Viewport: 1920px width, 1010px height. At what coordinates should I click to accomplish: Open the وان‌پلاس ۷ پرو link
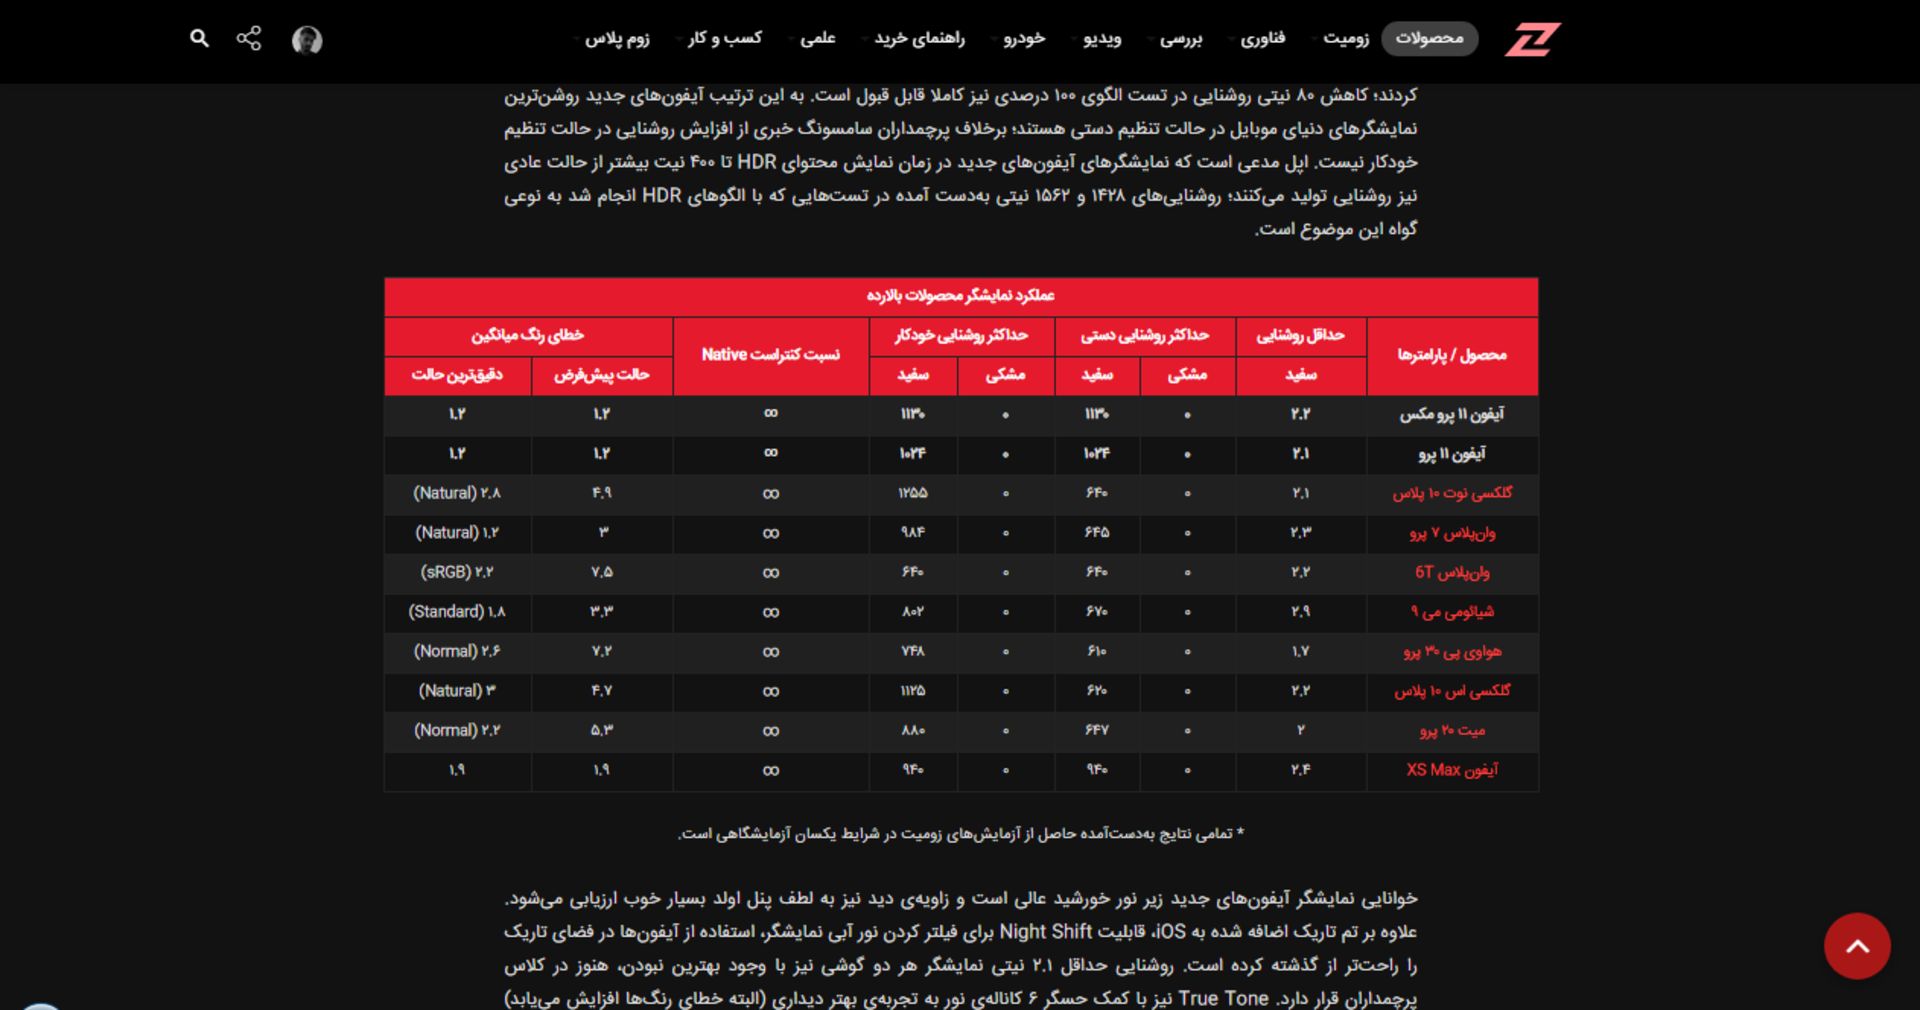pos(1452,533)
